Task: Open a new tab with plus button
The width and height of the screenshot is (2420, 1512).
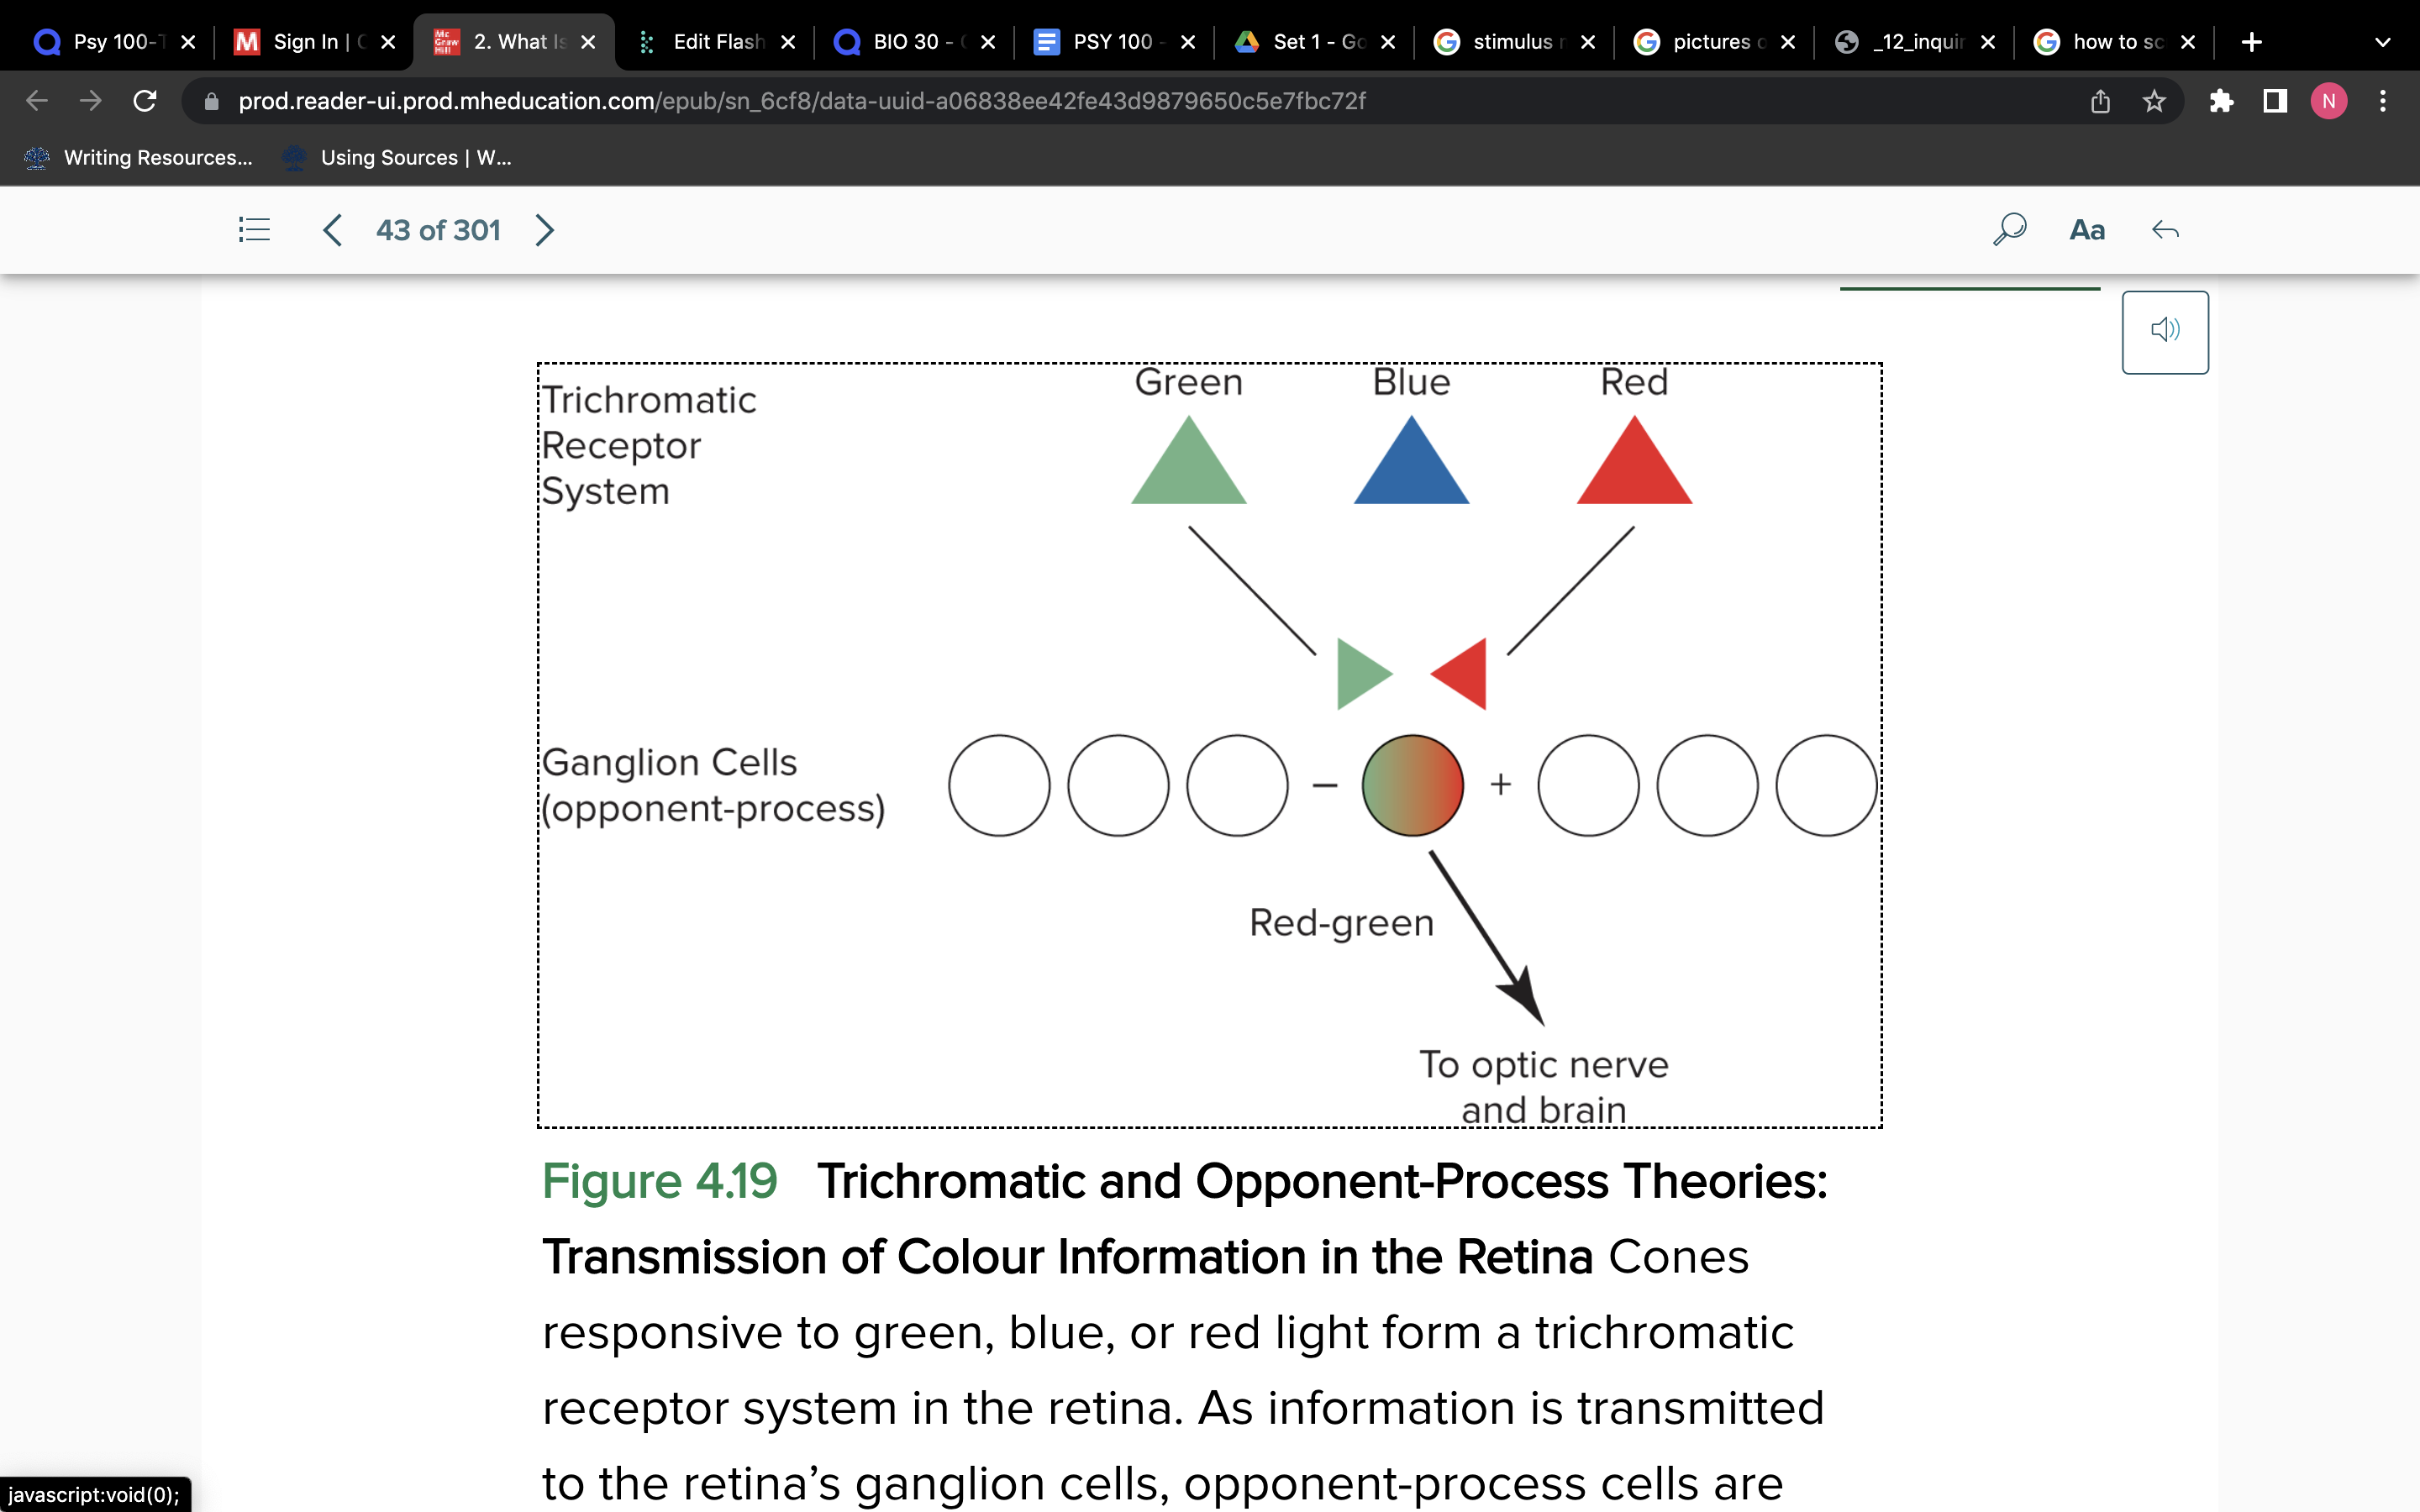Action: (2251, 41)
